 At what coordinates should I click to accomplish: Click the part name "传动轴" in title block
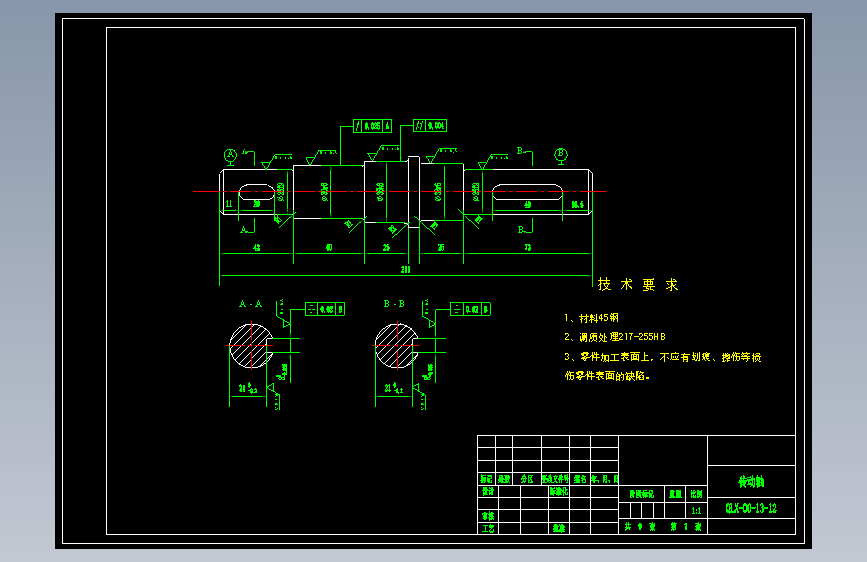tap(751, 482)
